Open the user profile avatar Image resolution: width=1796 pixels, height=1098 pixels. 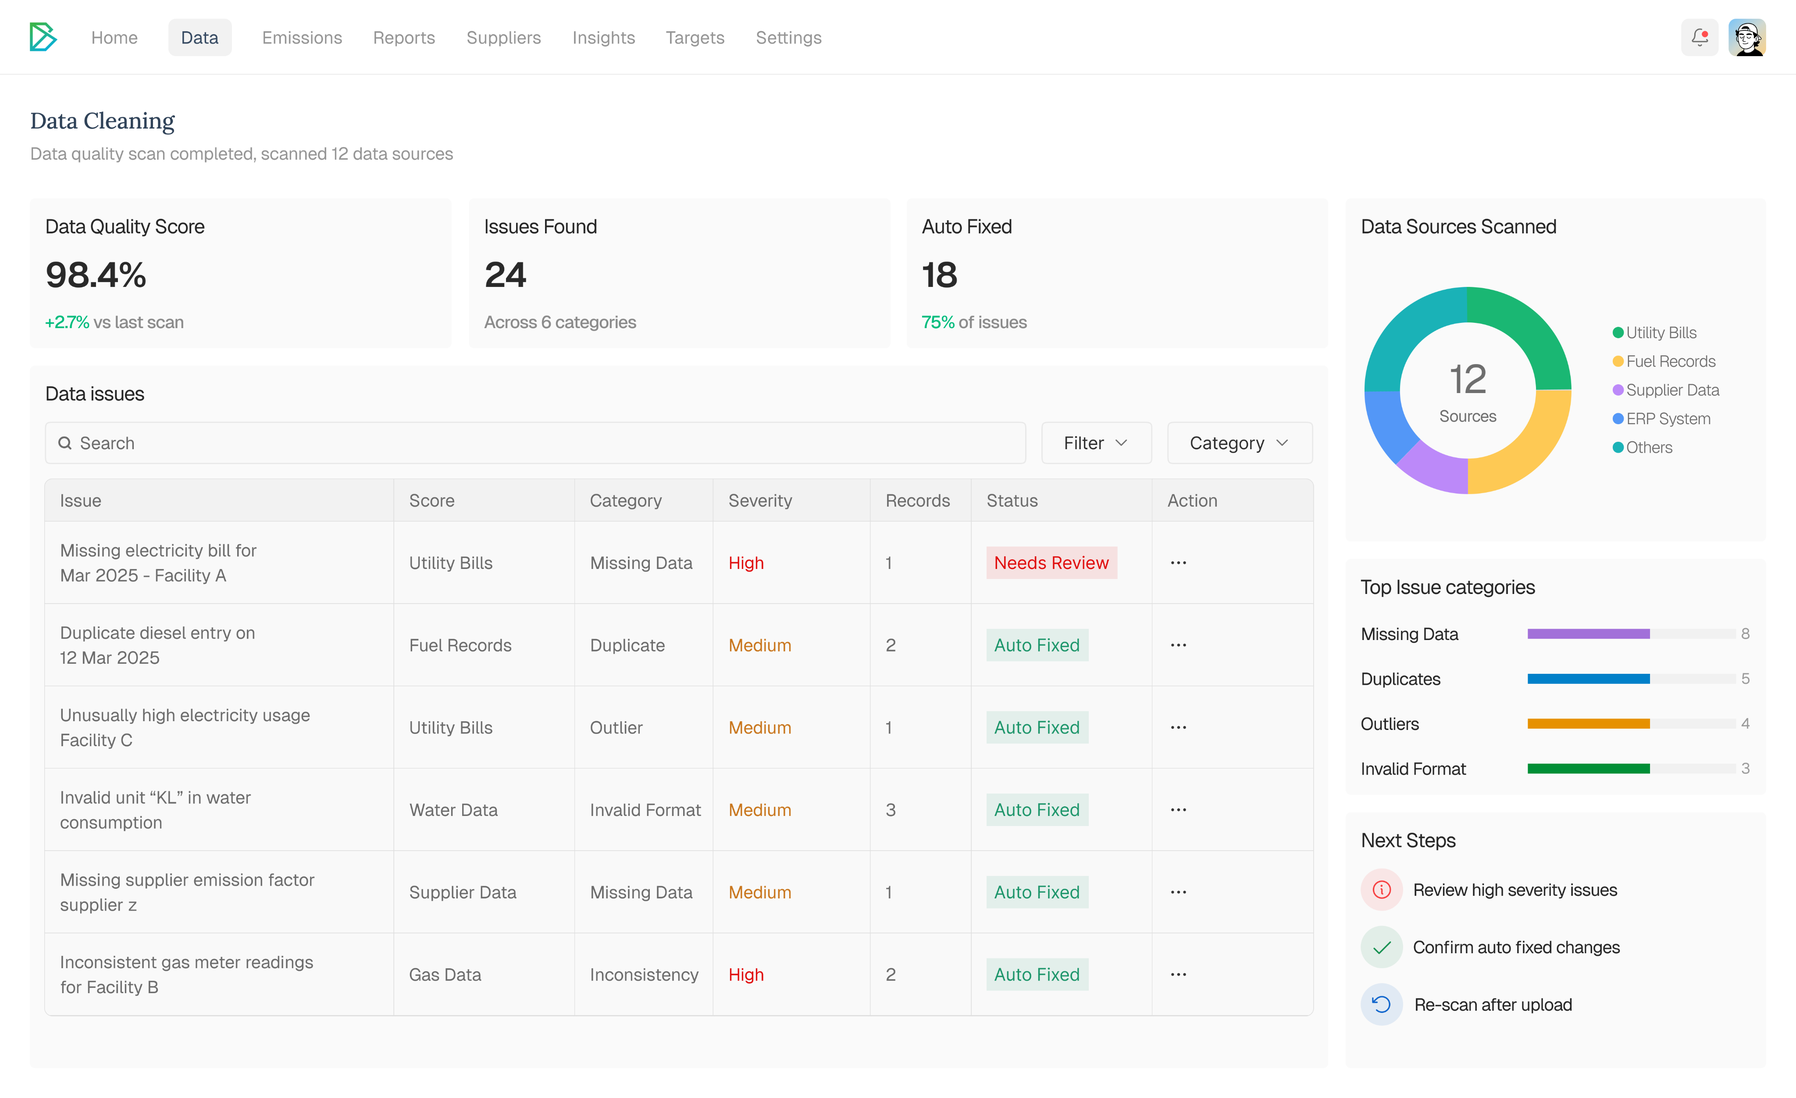pyautogui.click(x=1747, y=37)
